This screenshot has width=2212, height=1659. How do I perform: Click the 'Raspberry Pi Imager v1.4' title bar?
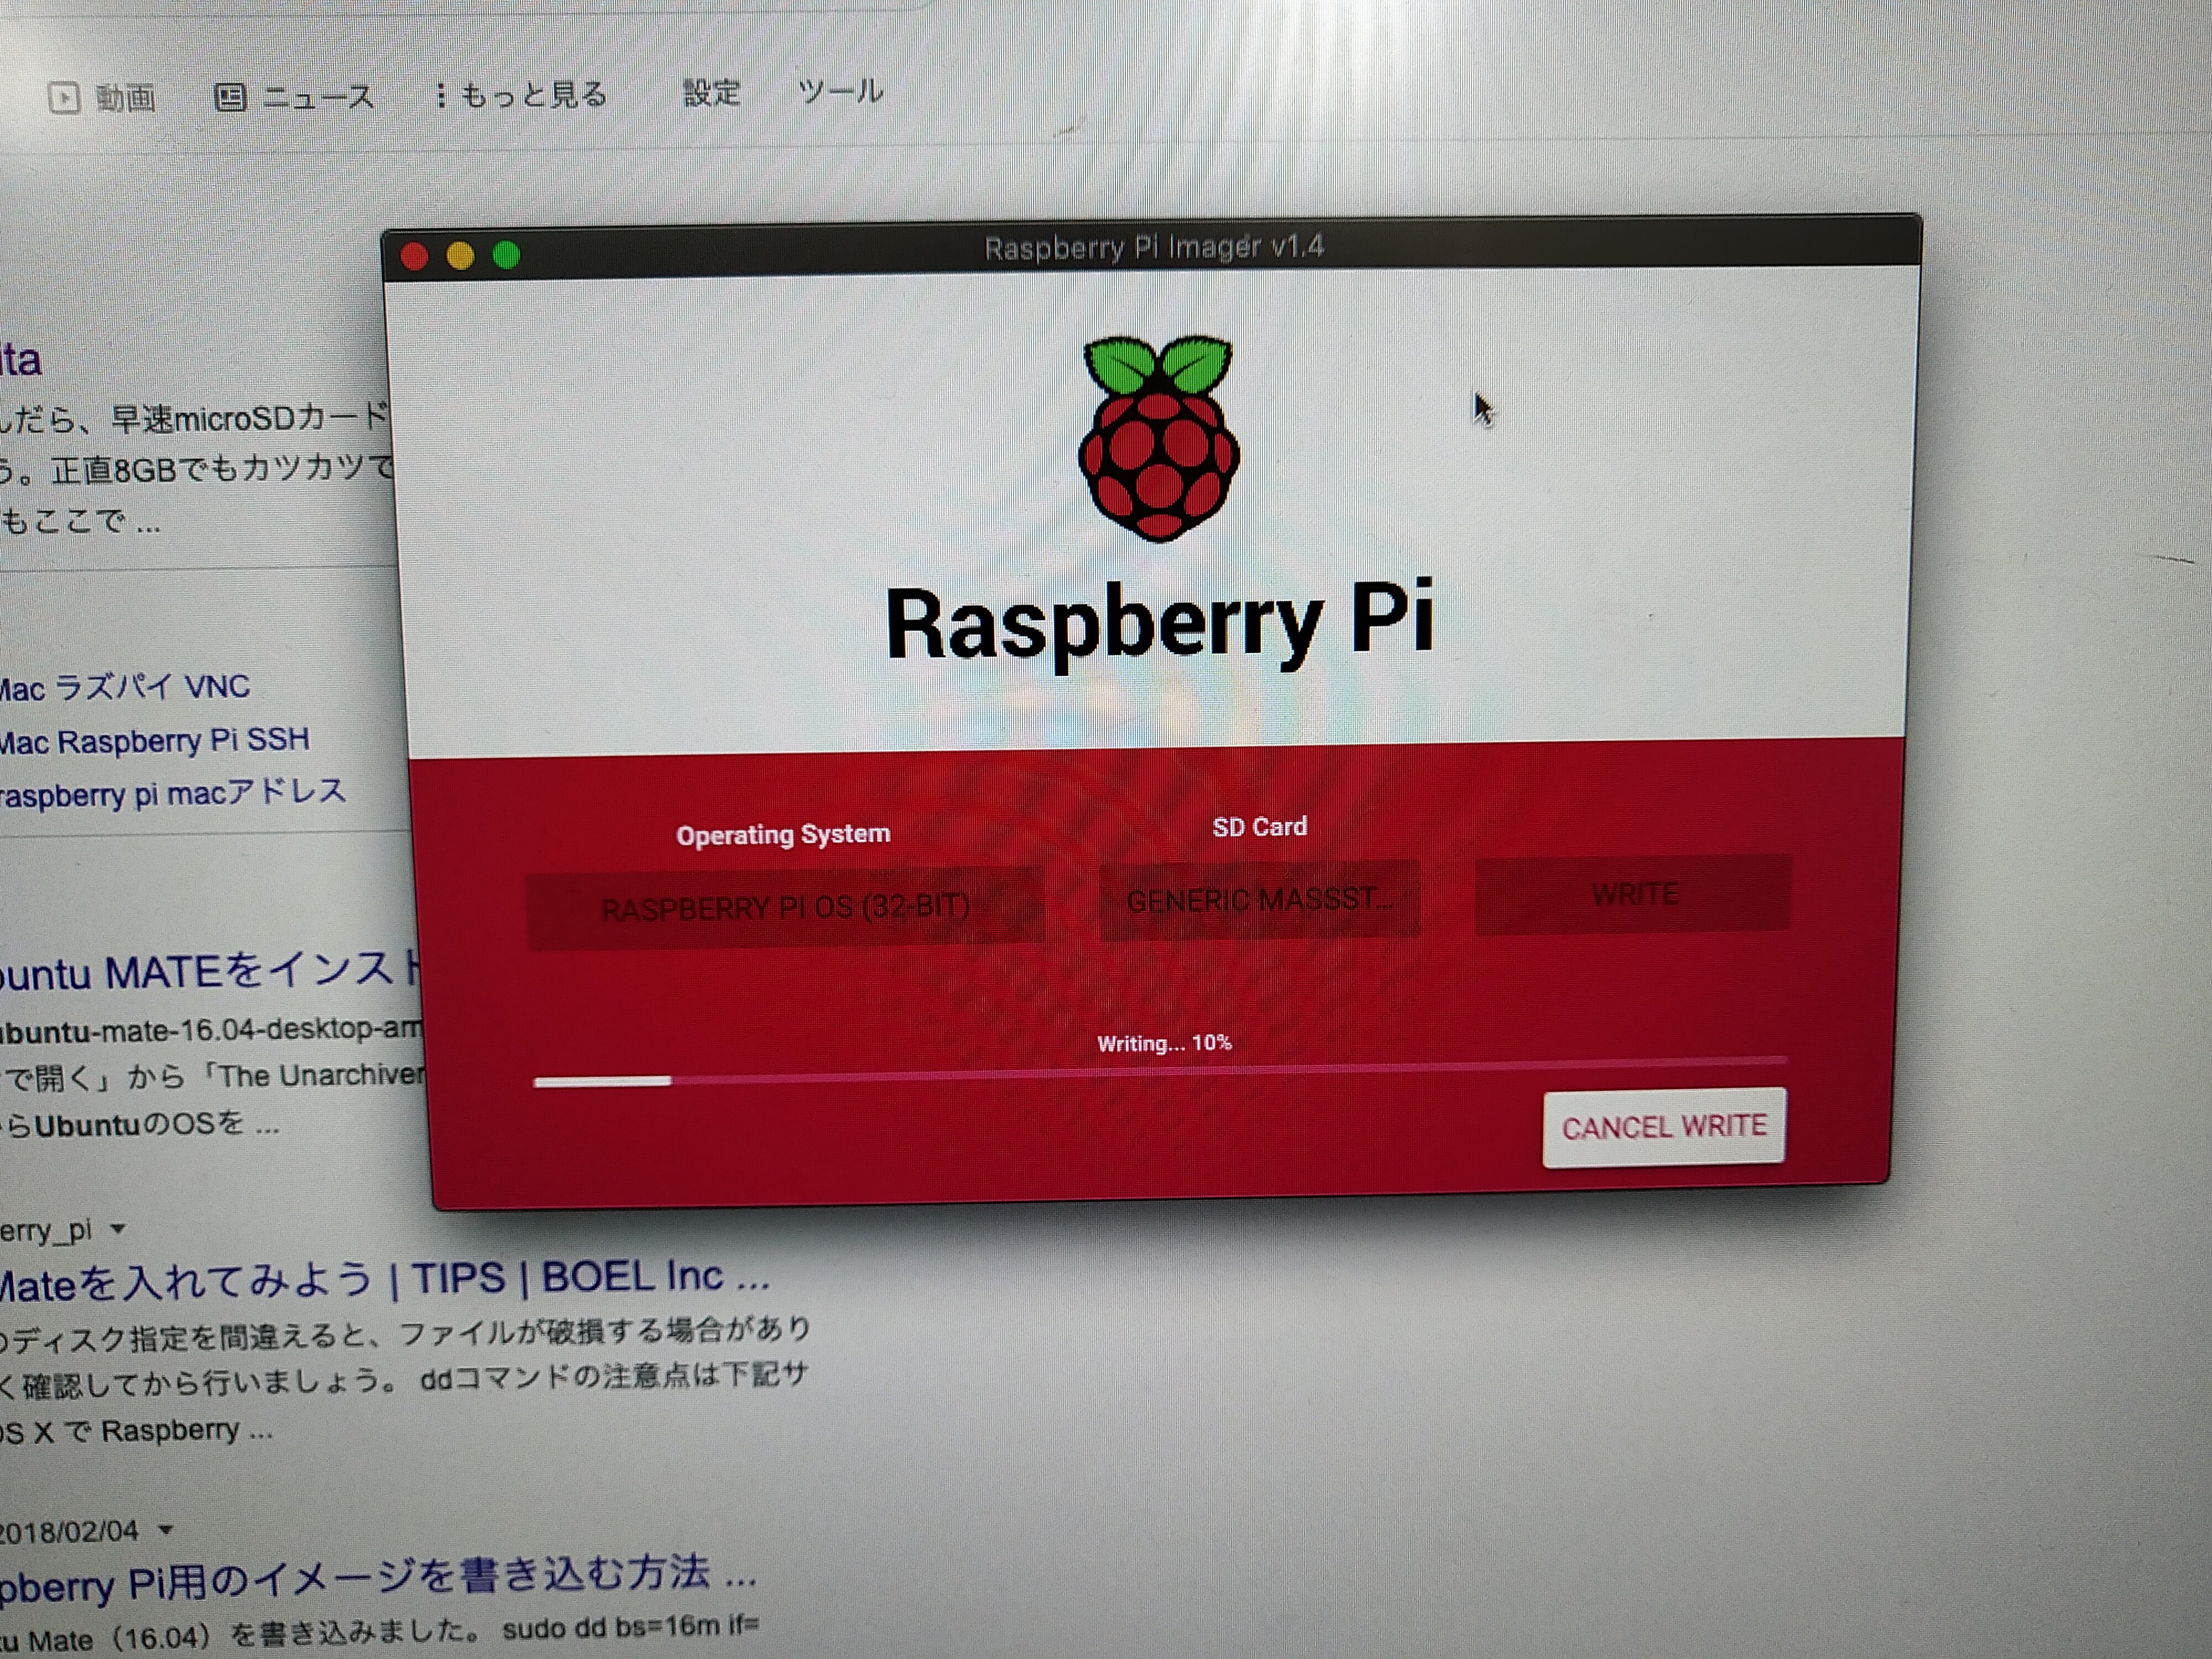coord(1154,247)
